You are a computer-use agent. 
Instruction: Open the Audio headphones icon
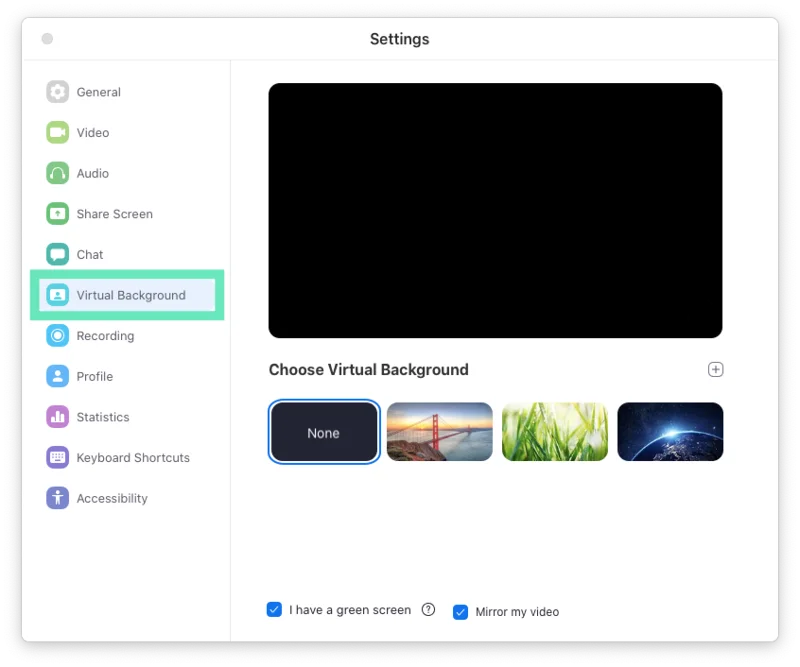tap(58, 173)
